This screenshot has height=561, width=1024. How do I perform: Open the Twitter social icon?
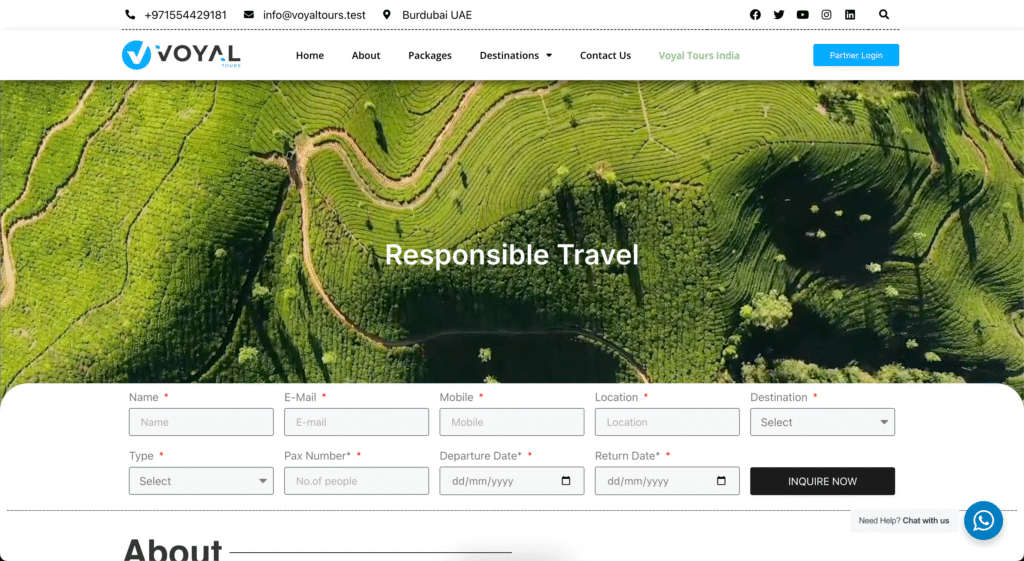click(779, 15)
